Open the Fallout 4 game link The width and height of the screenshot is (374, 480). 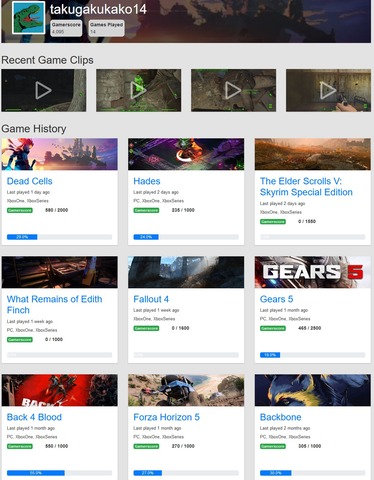[151, 299]
